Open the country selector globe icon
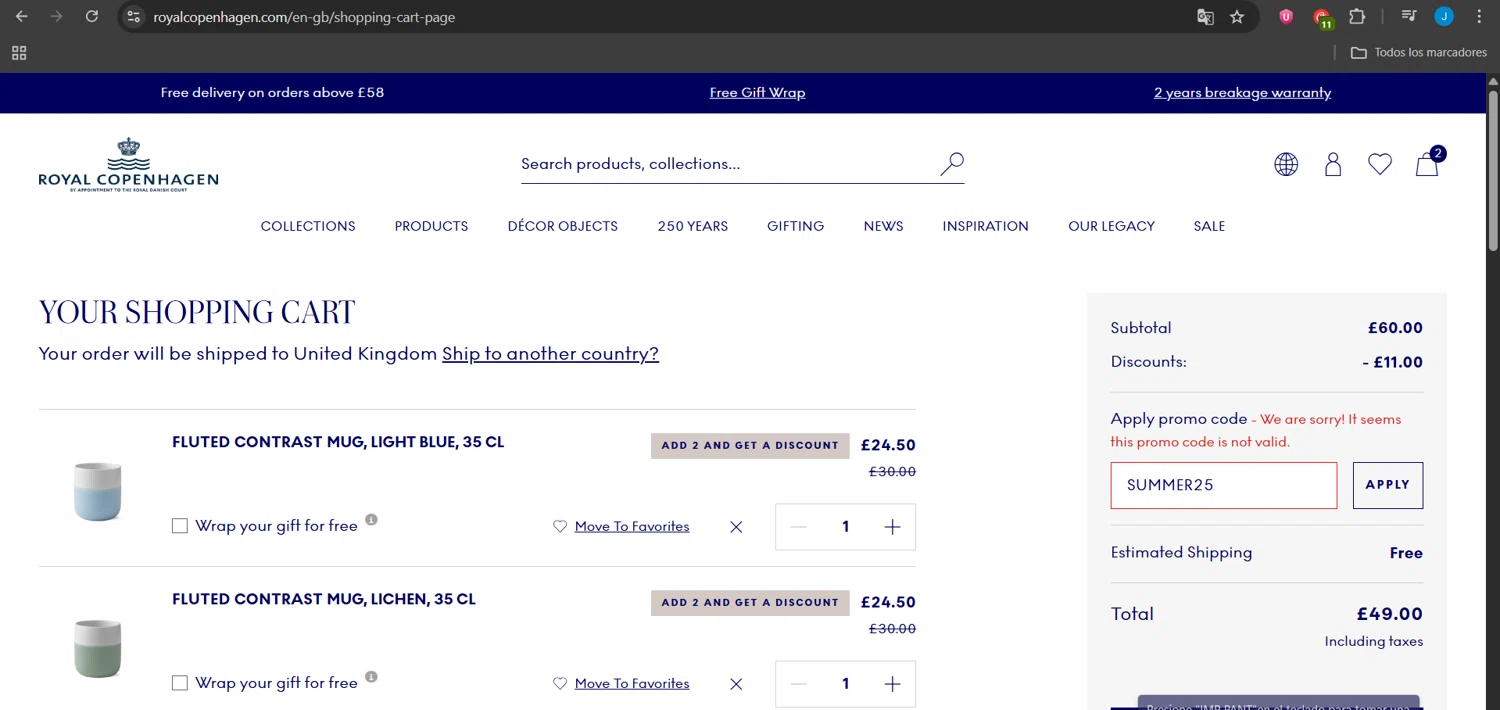 click(1286, 164)
